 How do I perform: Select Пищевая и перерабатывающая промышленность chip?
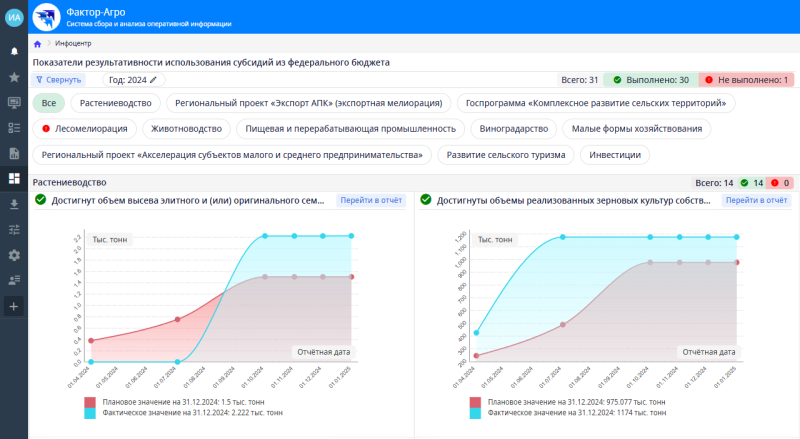click(351, 129)
